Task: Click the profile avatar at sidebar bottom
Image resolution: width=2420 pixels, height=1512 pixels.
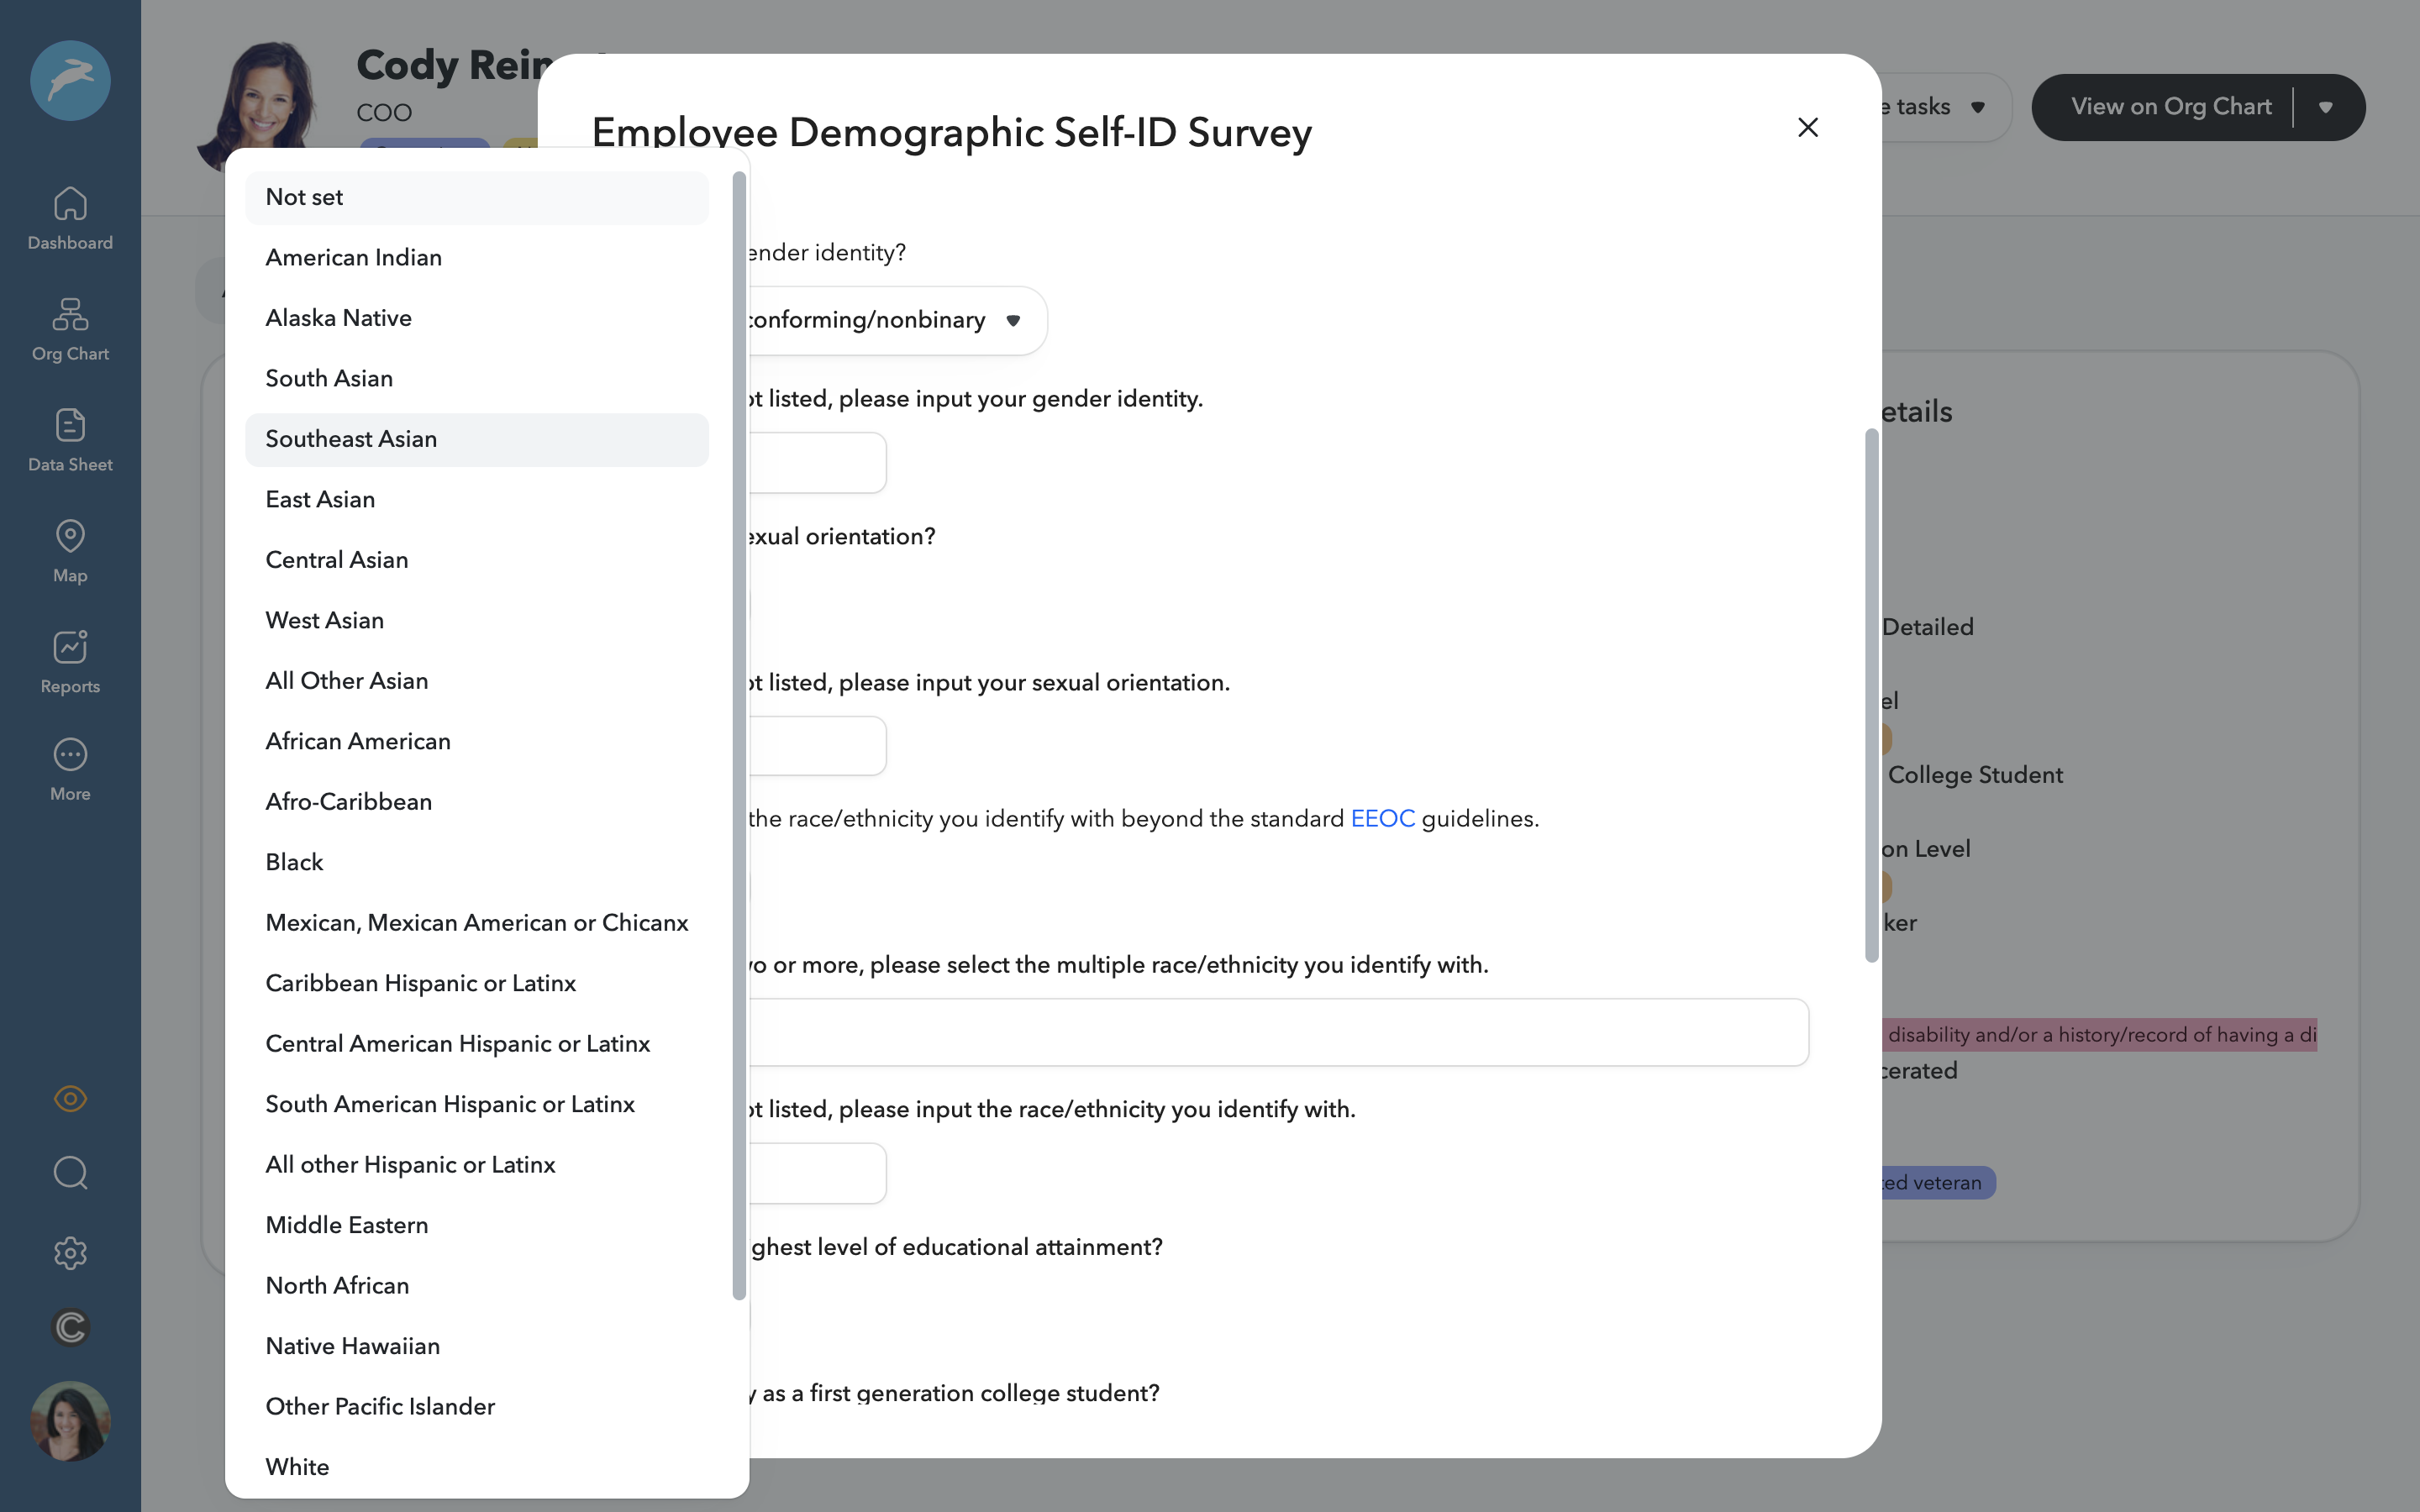Action: pos(70,1420)
